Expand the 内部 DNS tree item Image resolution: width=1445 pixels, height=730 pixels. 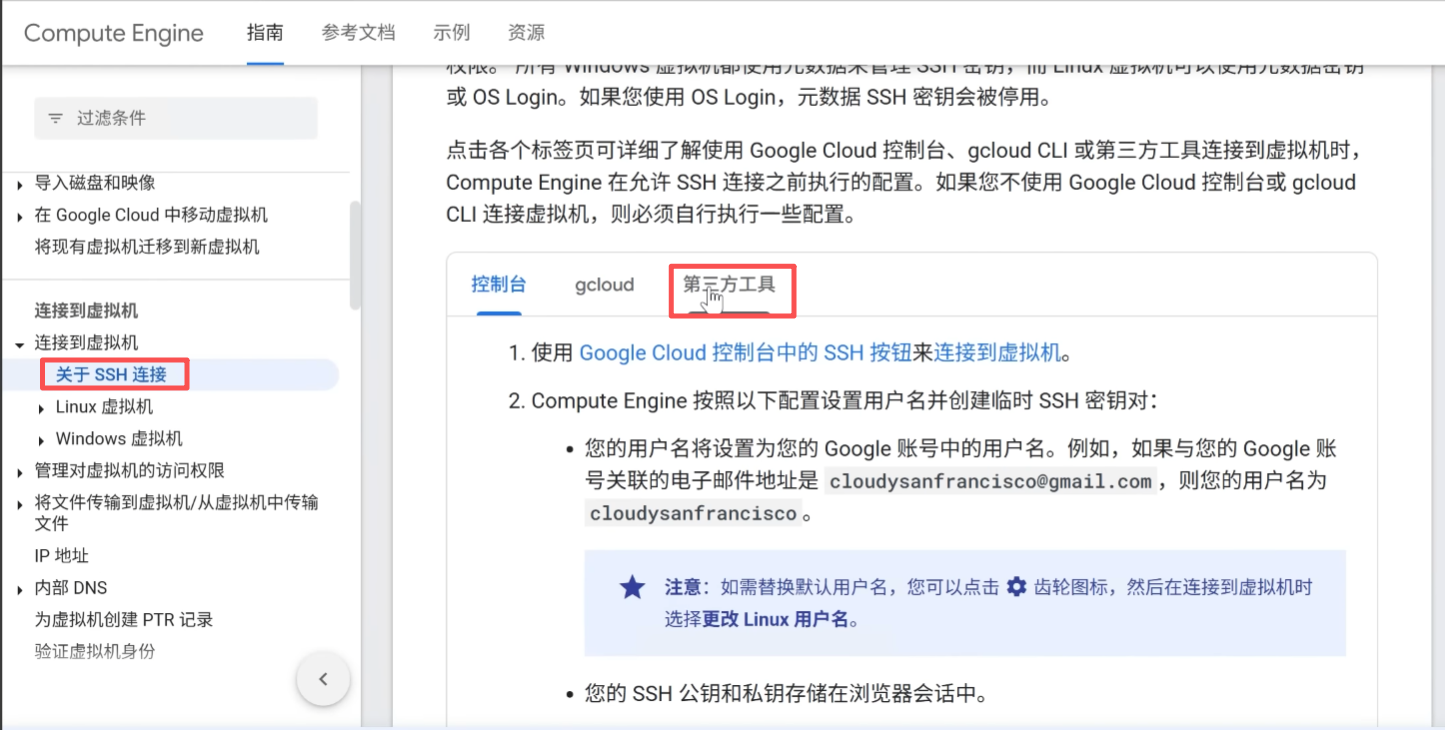tap(20, 589)
